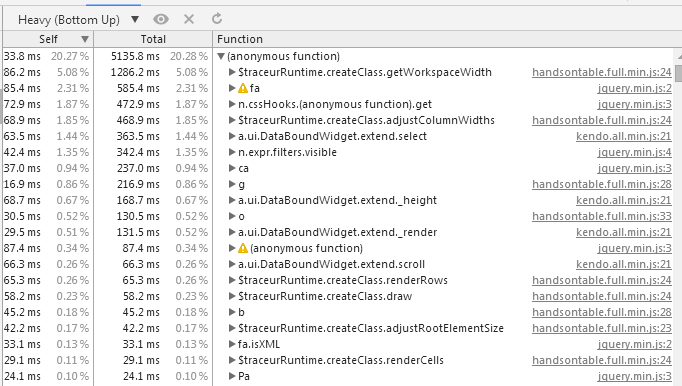Viewport: 682px width, 386px height.
Task: Click the Function column header
Action: (x=446, y=39)
